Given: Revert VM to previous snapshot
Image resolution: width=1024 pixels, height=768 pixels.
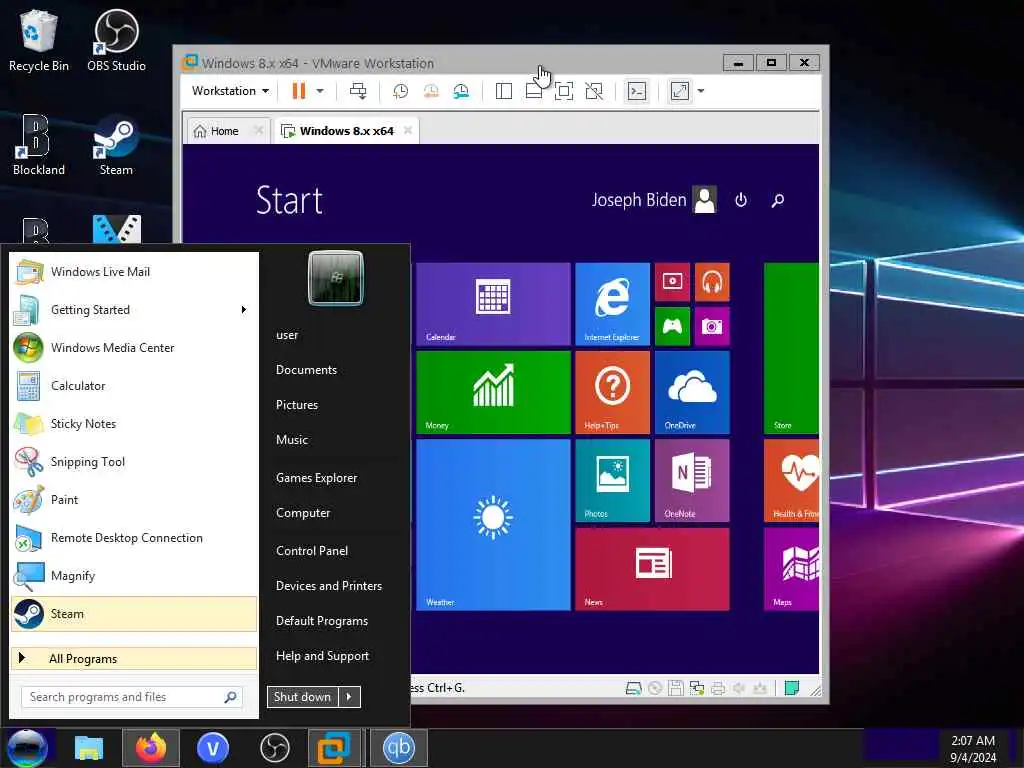Looking at the screenshot, I should click(x=431, y=91).
